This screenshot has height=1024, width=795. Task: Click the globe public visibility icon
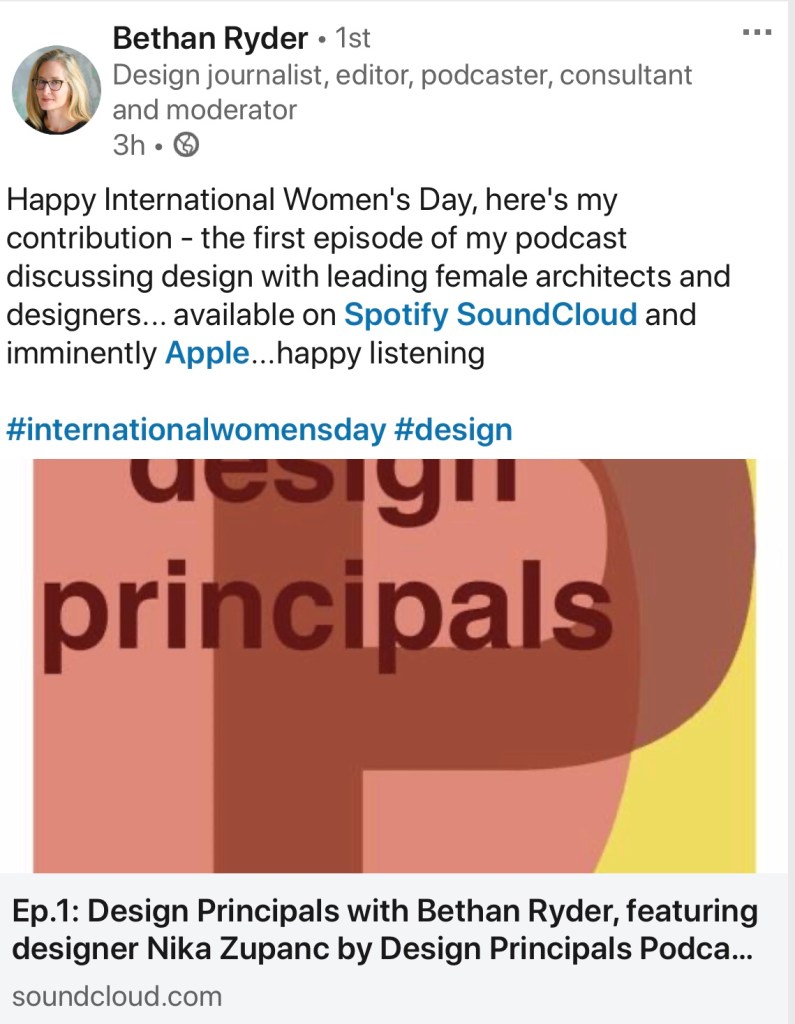click(187, 145)
